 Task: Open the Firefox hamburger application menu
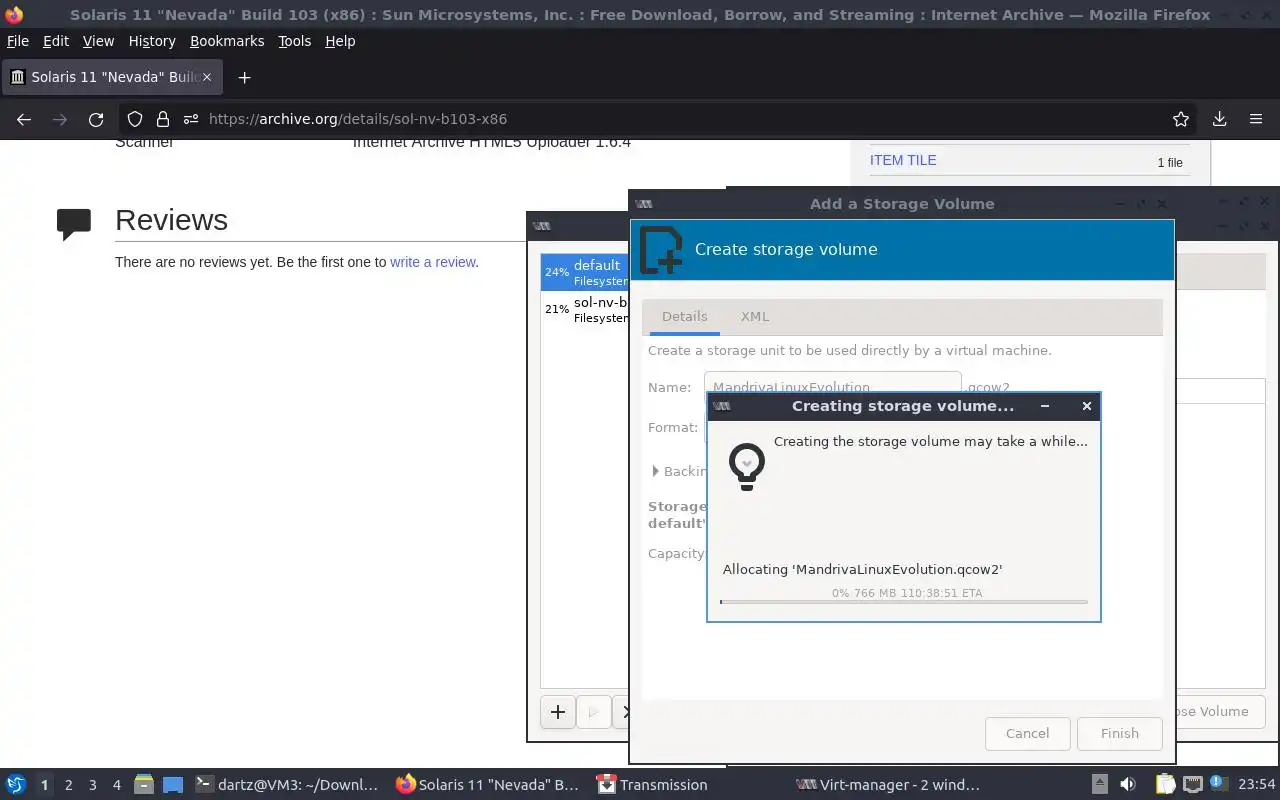[x=1256, y=119]
